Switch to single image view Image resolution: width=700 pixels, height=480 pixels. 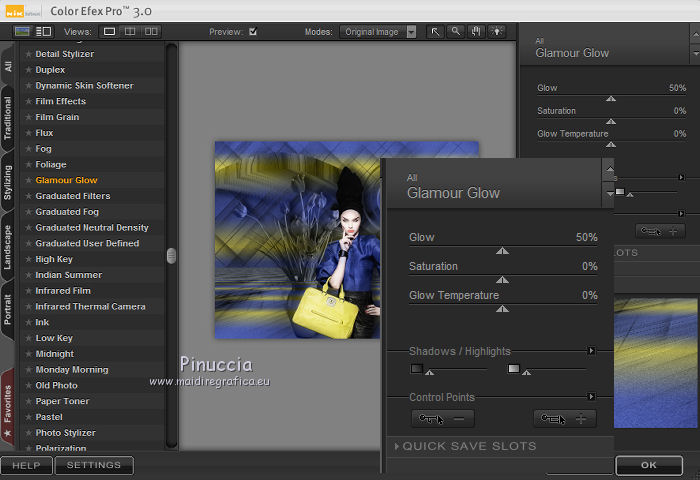point(110,32)
